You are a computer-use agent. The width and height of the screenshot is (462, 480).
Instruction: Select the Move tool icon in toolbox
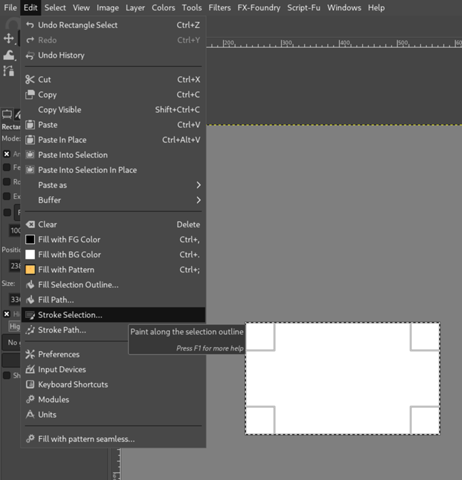coord(8,39)
